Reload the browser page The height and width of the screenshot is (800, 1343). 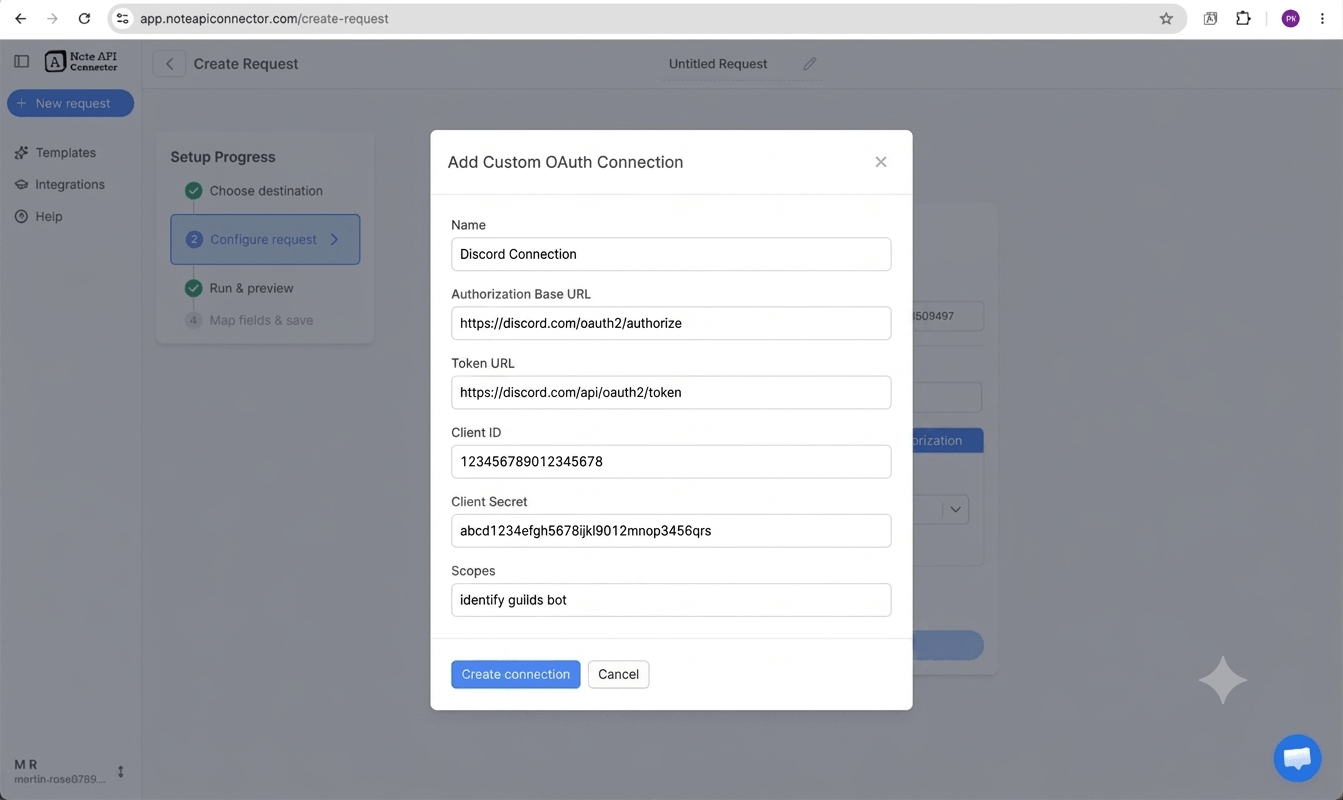click(84, 18)
